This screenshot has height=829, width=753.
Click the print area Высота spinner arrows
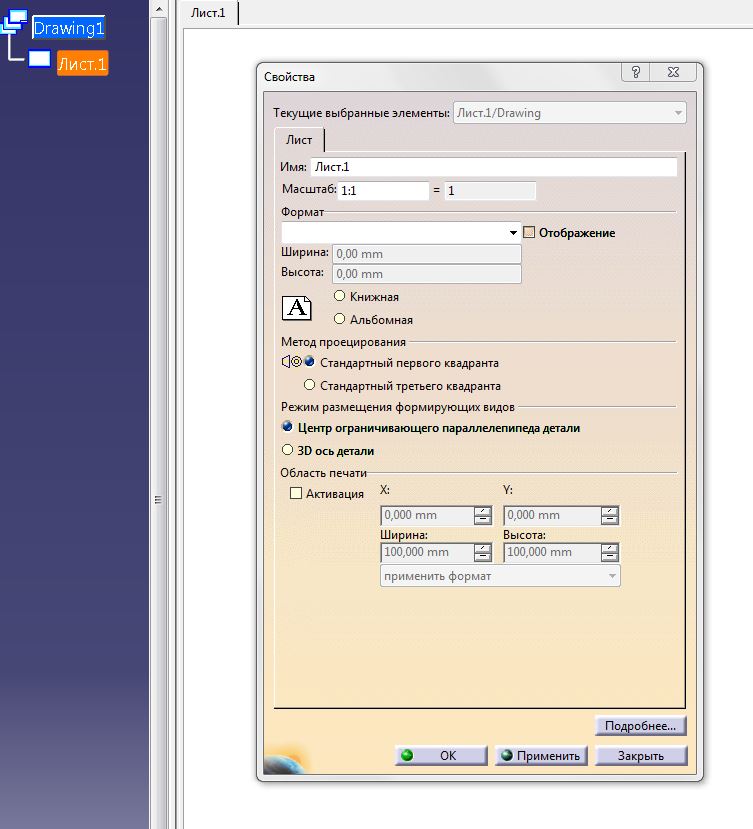(610, 552)
